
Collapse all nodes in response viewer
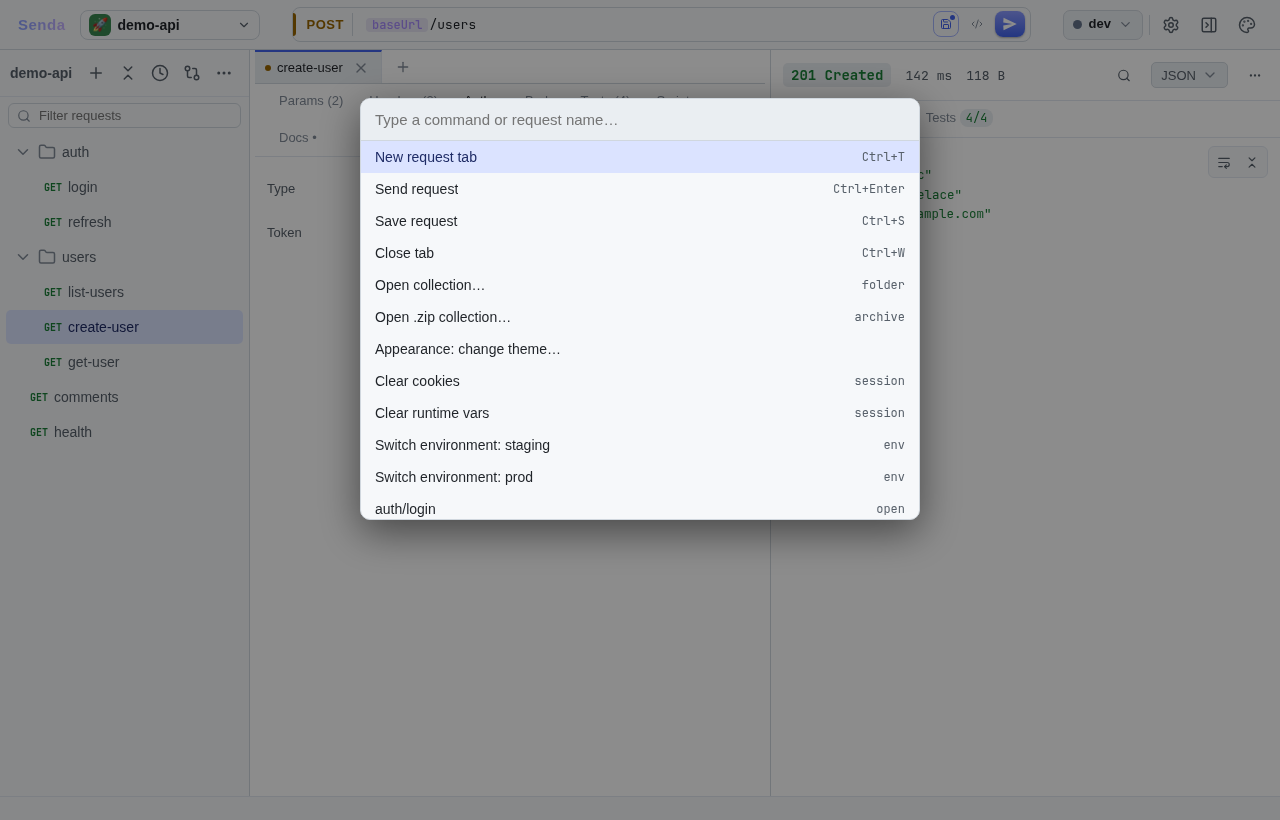coord(1251,162)
